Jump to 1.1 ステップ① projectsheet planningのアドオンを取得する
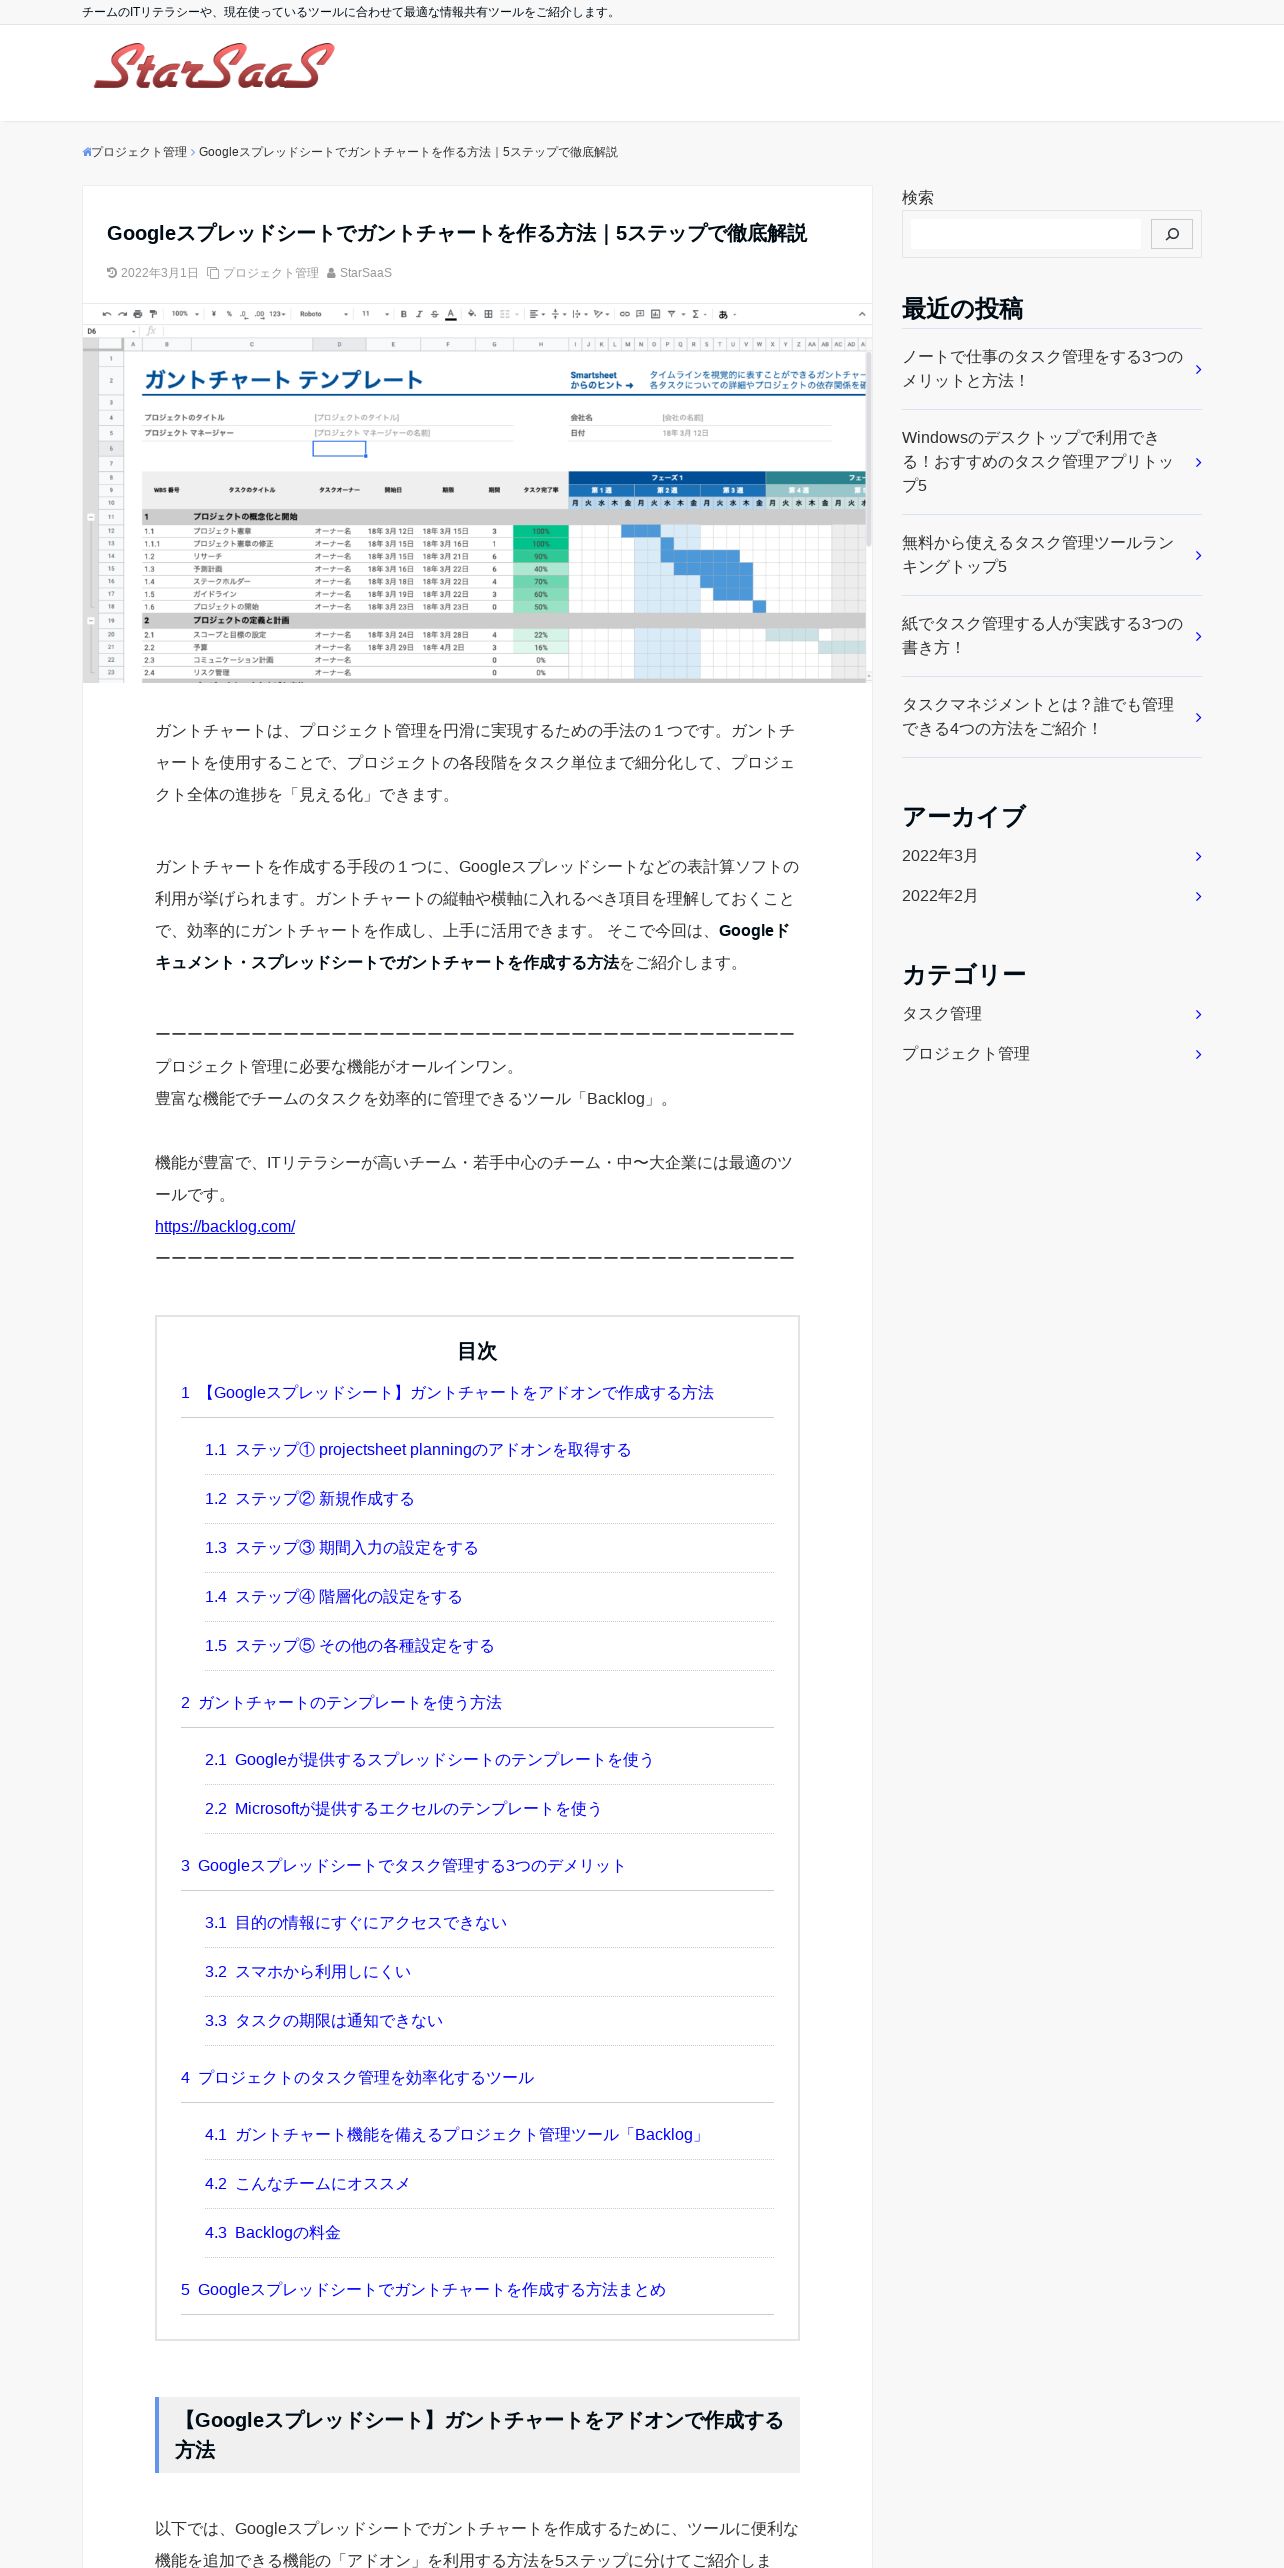1284x2568 pixels. tap(418, 1450)
